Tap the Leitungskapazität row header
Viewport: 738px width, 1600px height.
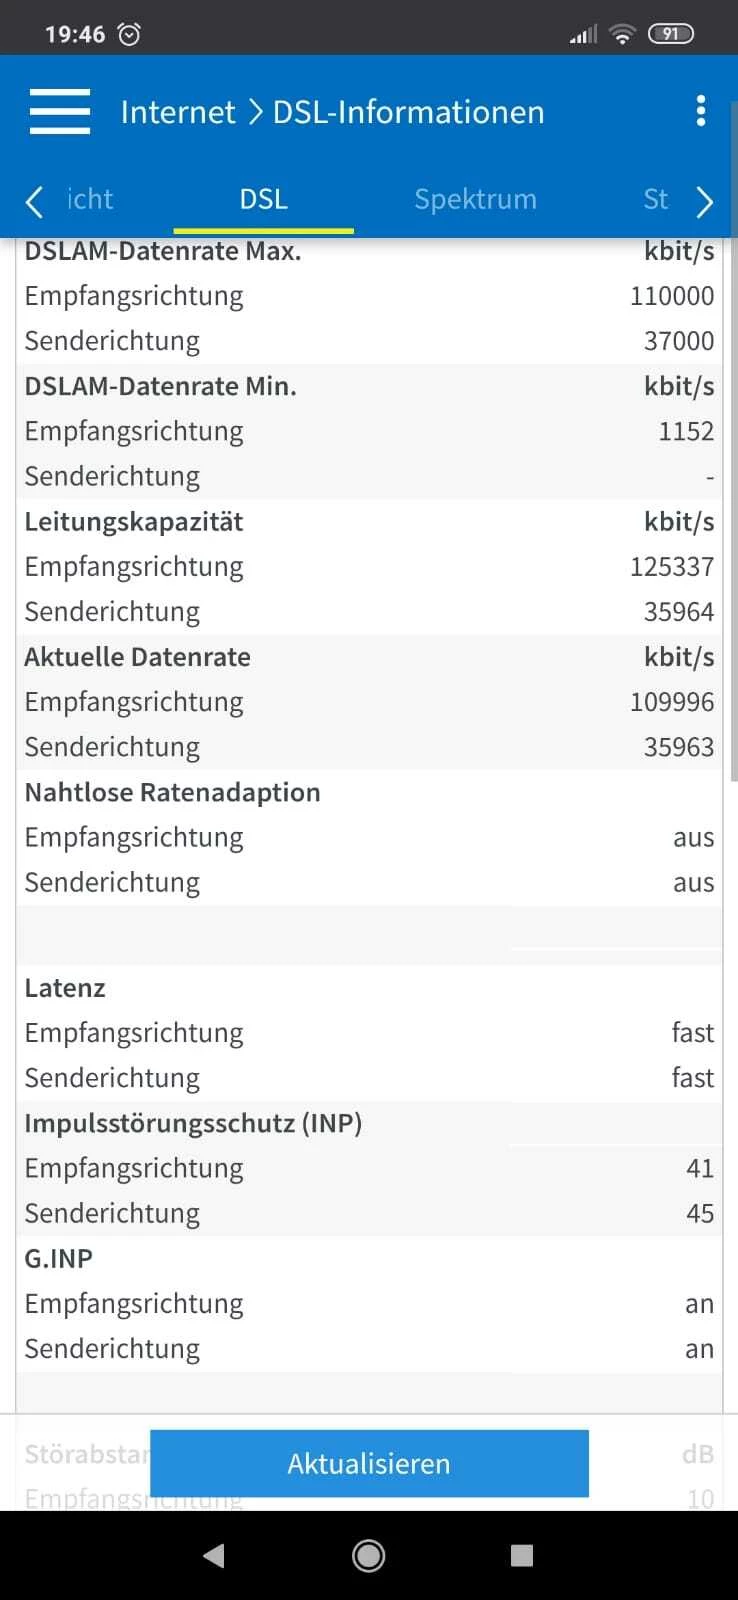(x=134, y=522)
